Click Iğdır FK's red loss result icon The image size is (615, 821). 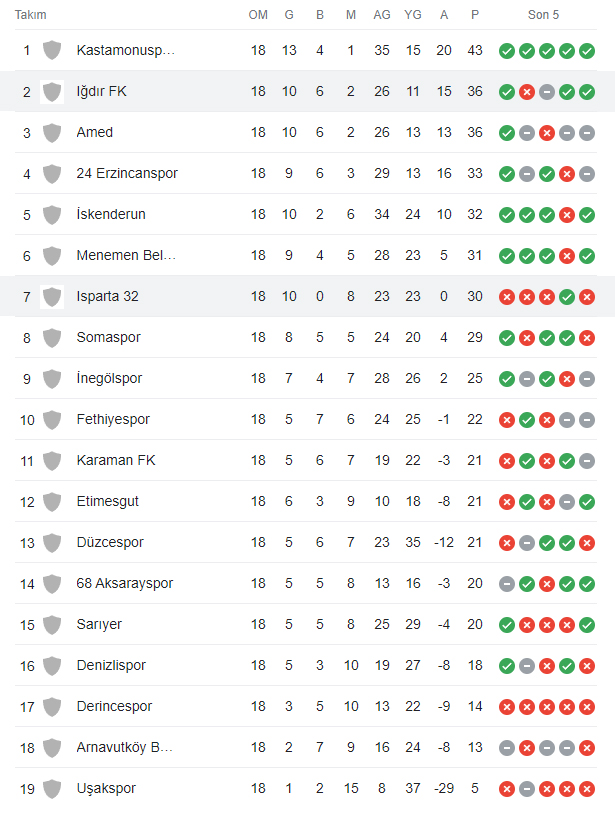point(527,92)
